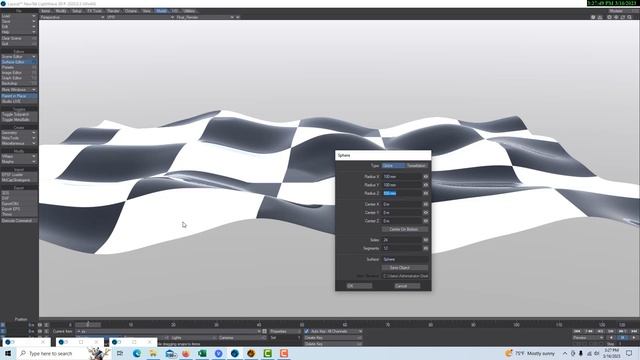This screenshot has height=360, width=640.
Task: Open the Modify tab
Action: point(61,11)
